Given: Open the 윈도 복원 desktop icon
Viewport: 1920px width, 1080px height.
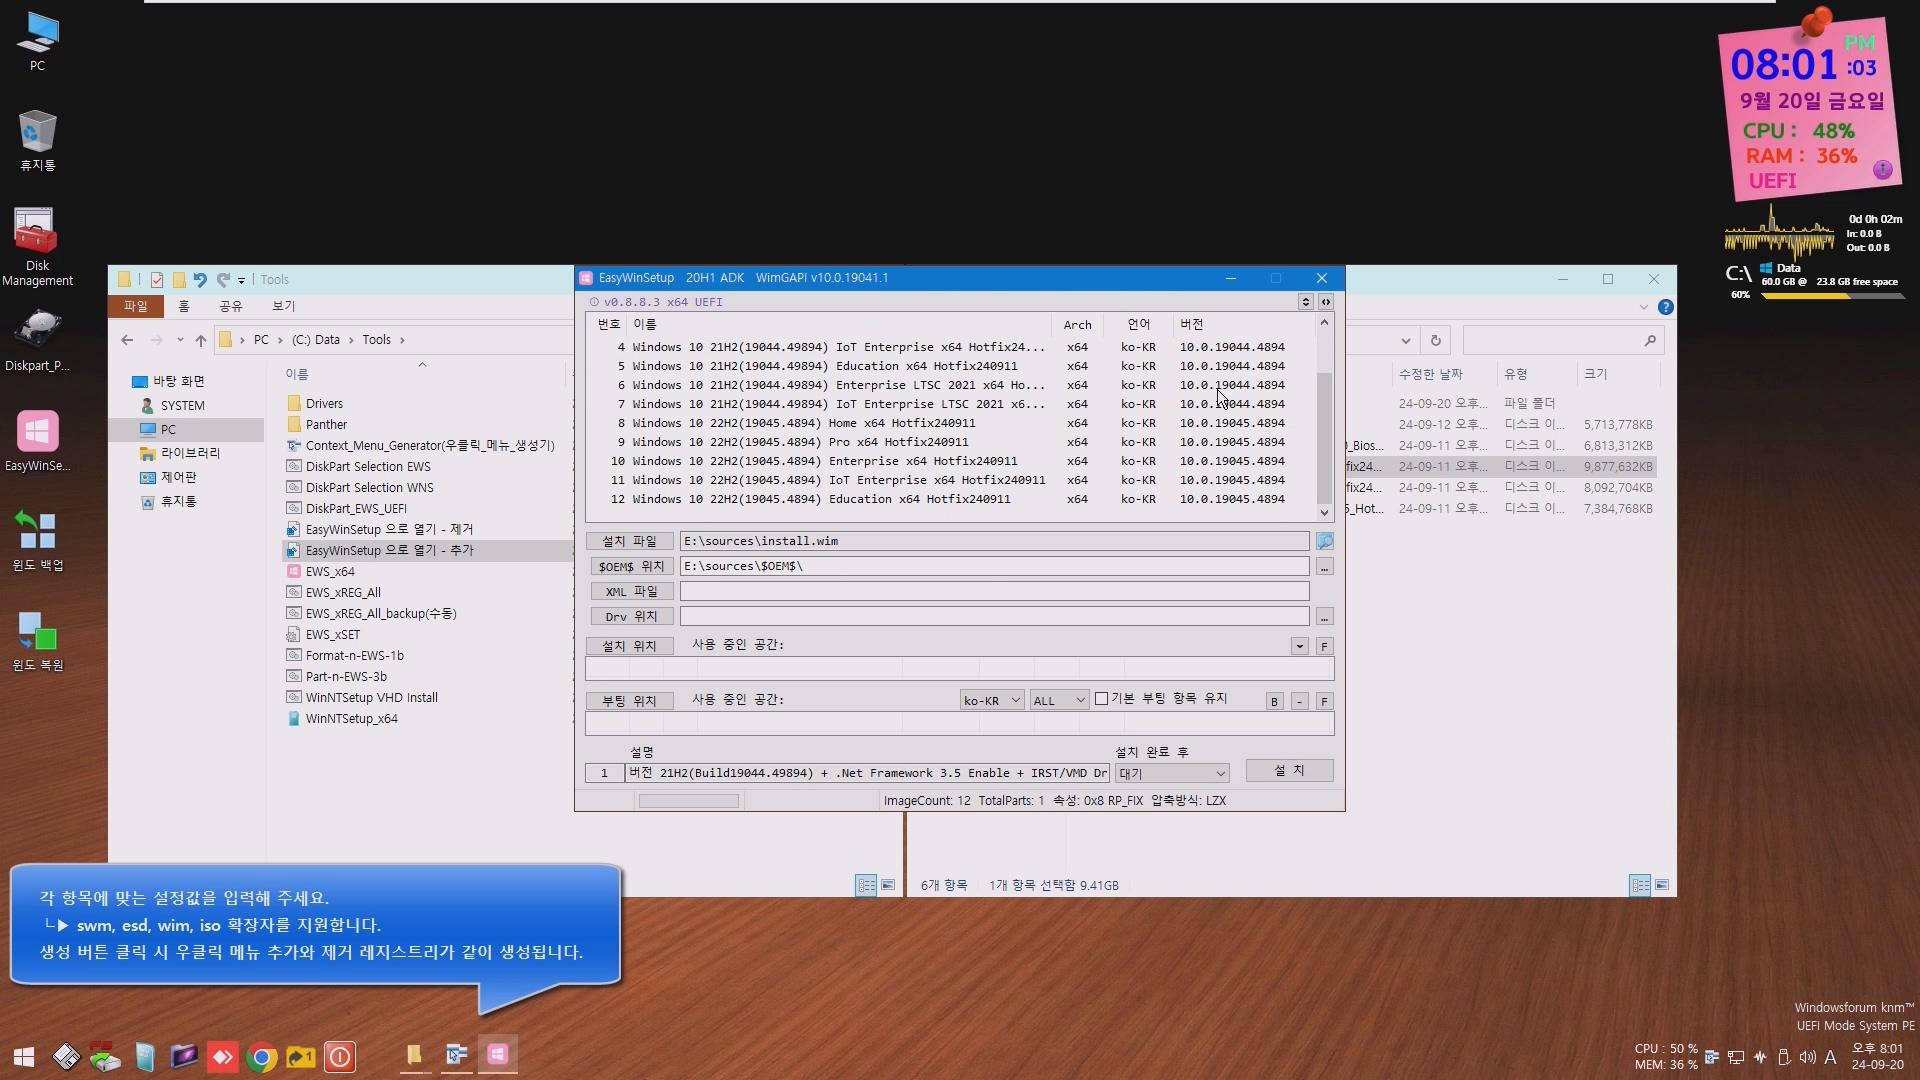Looking at the screenshot, I should (37, 640).
